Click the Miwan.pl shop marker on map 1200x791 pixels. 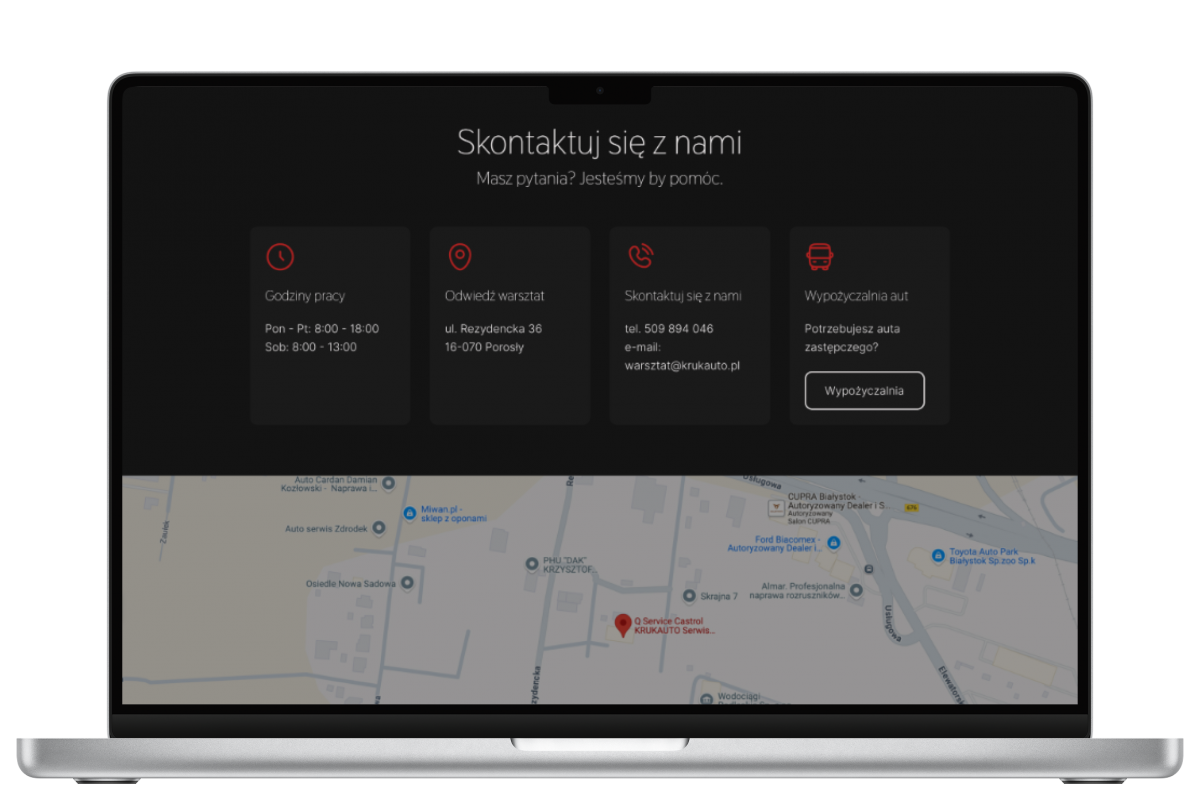409,513
